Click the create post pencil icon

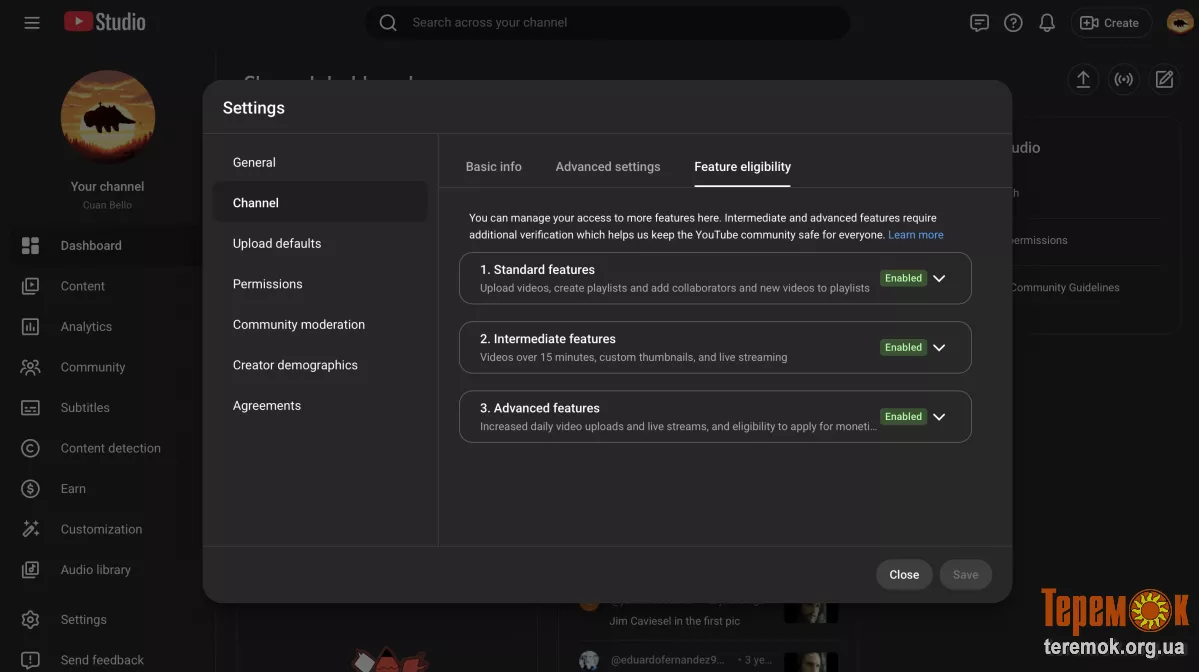[x=1164, y=80]
